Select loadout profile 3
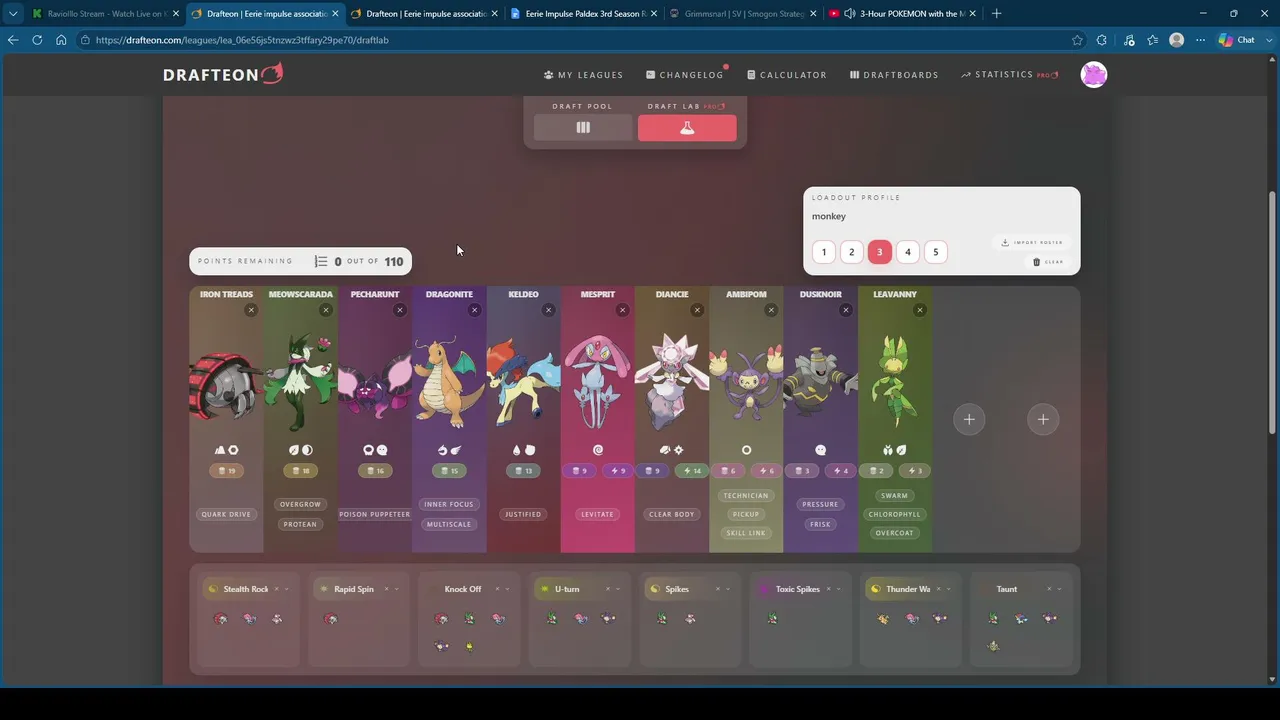This screenshot has width=1280, height=720. pyautogui.click(x=880, y=252)
